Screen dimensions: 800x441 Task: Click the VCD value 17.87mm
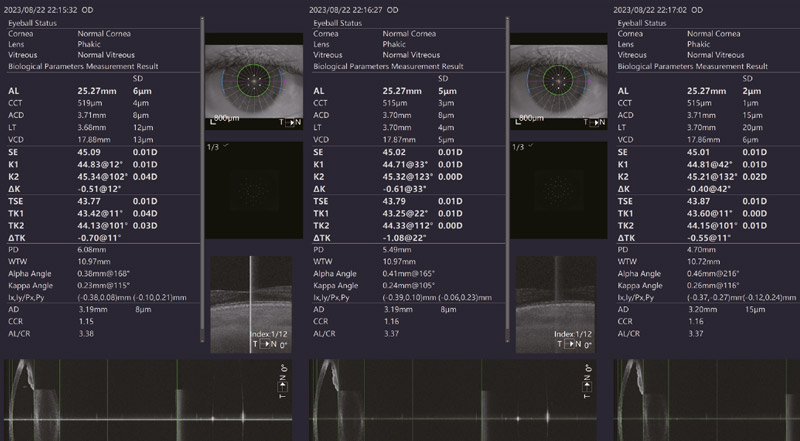pos(399,140)
